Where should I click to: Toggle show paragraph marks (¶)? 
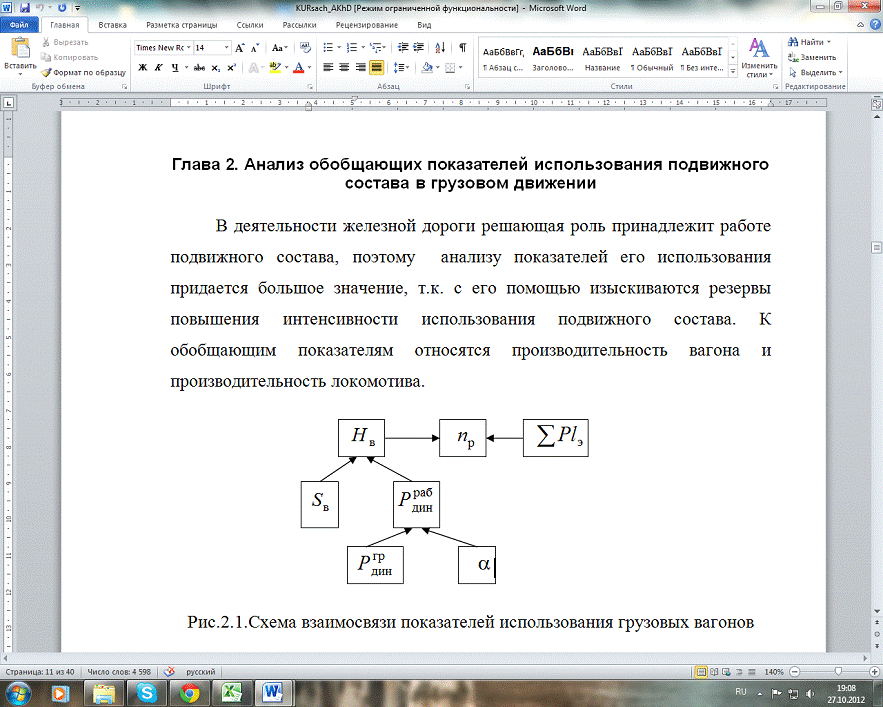[462, 48]
